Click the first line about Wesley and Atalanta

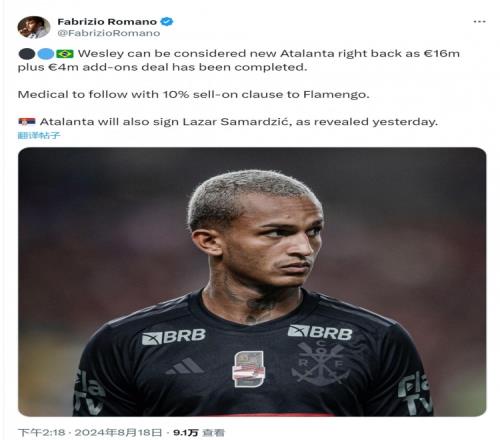(269, 54)
